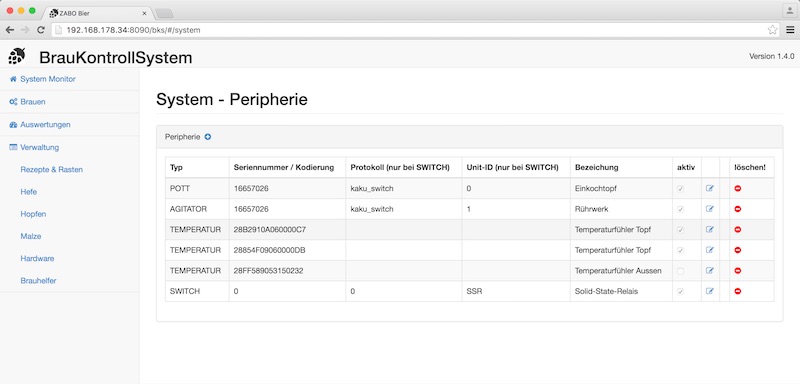This screenshot has height=384, width=800.
Task: Toggle aktiv checkbox for sensor 28B2910A060000C7
Action: click(680, 230)
